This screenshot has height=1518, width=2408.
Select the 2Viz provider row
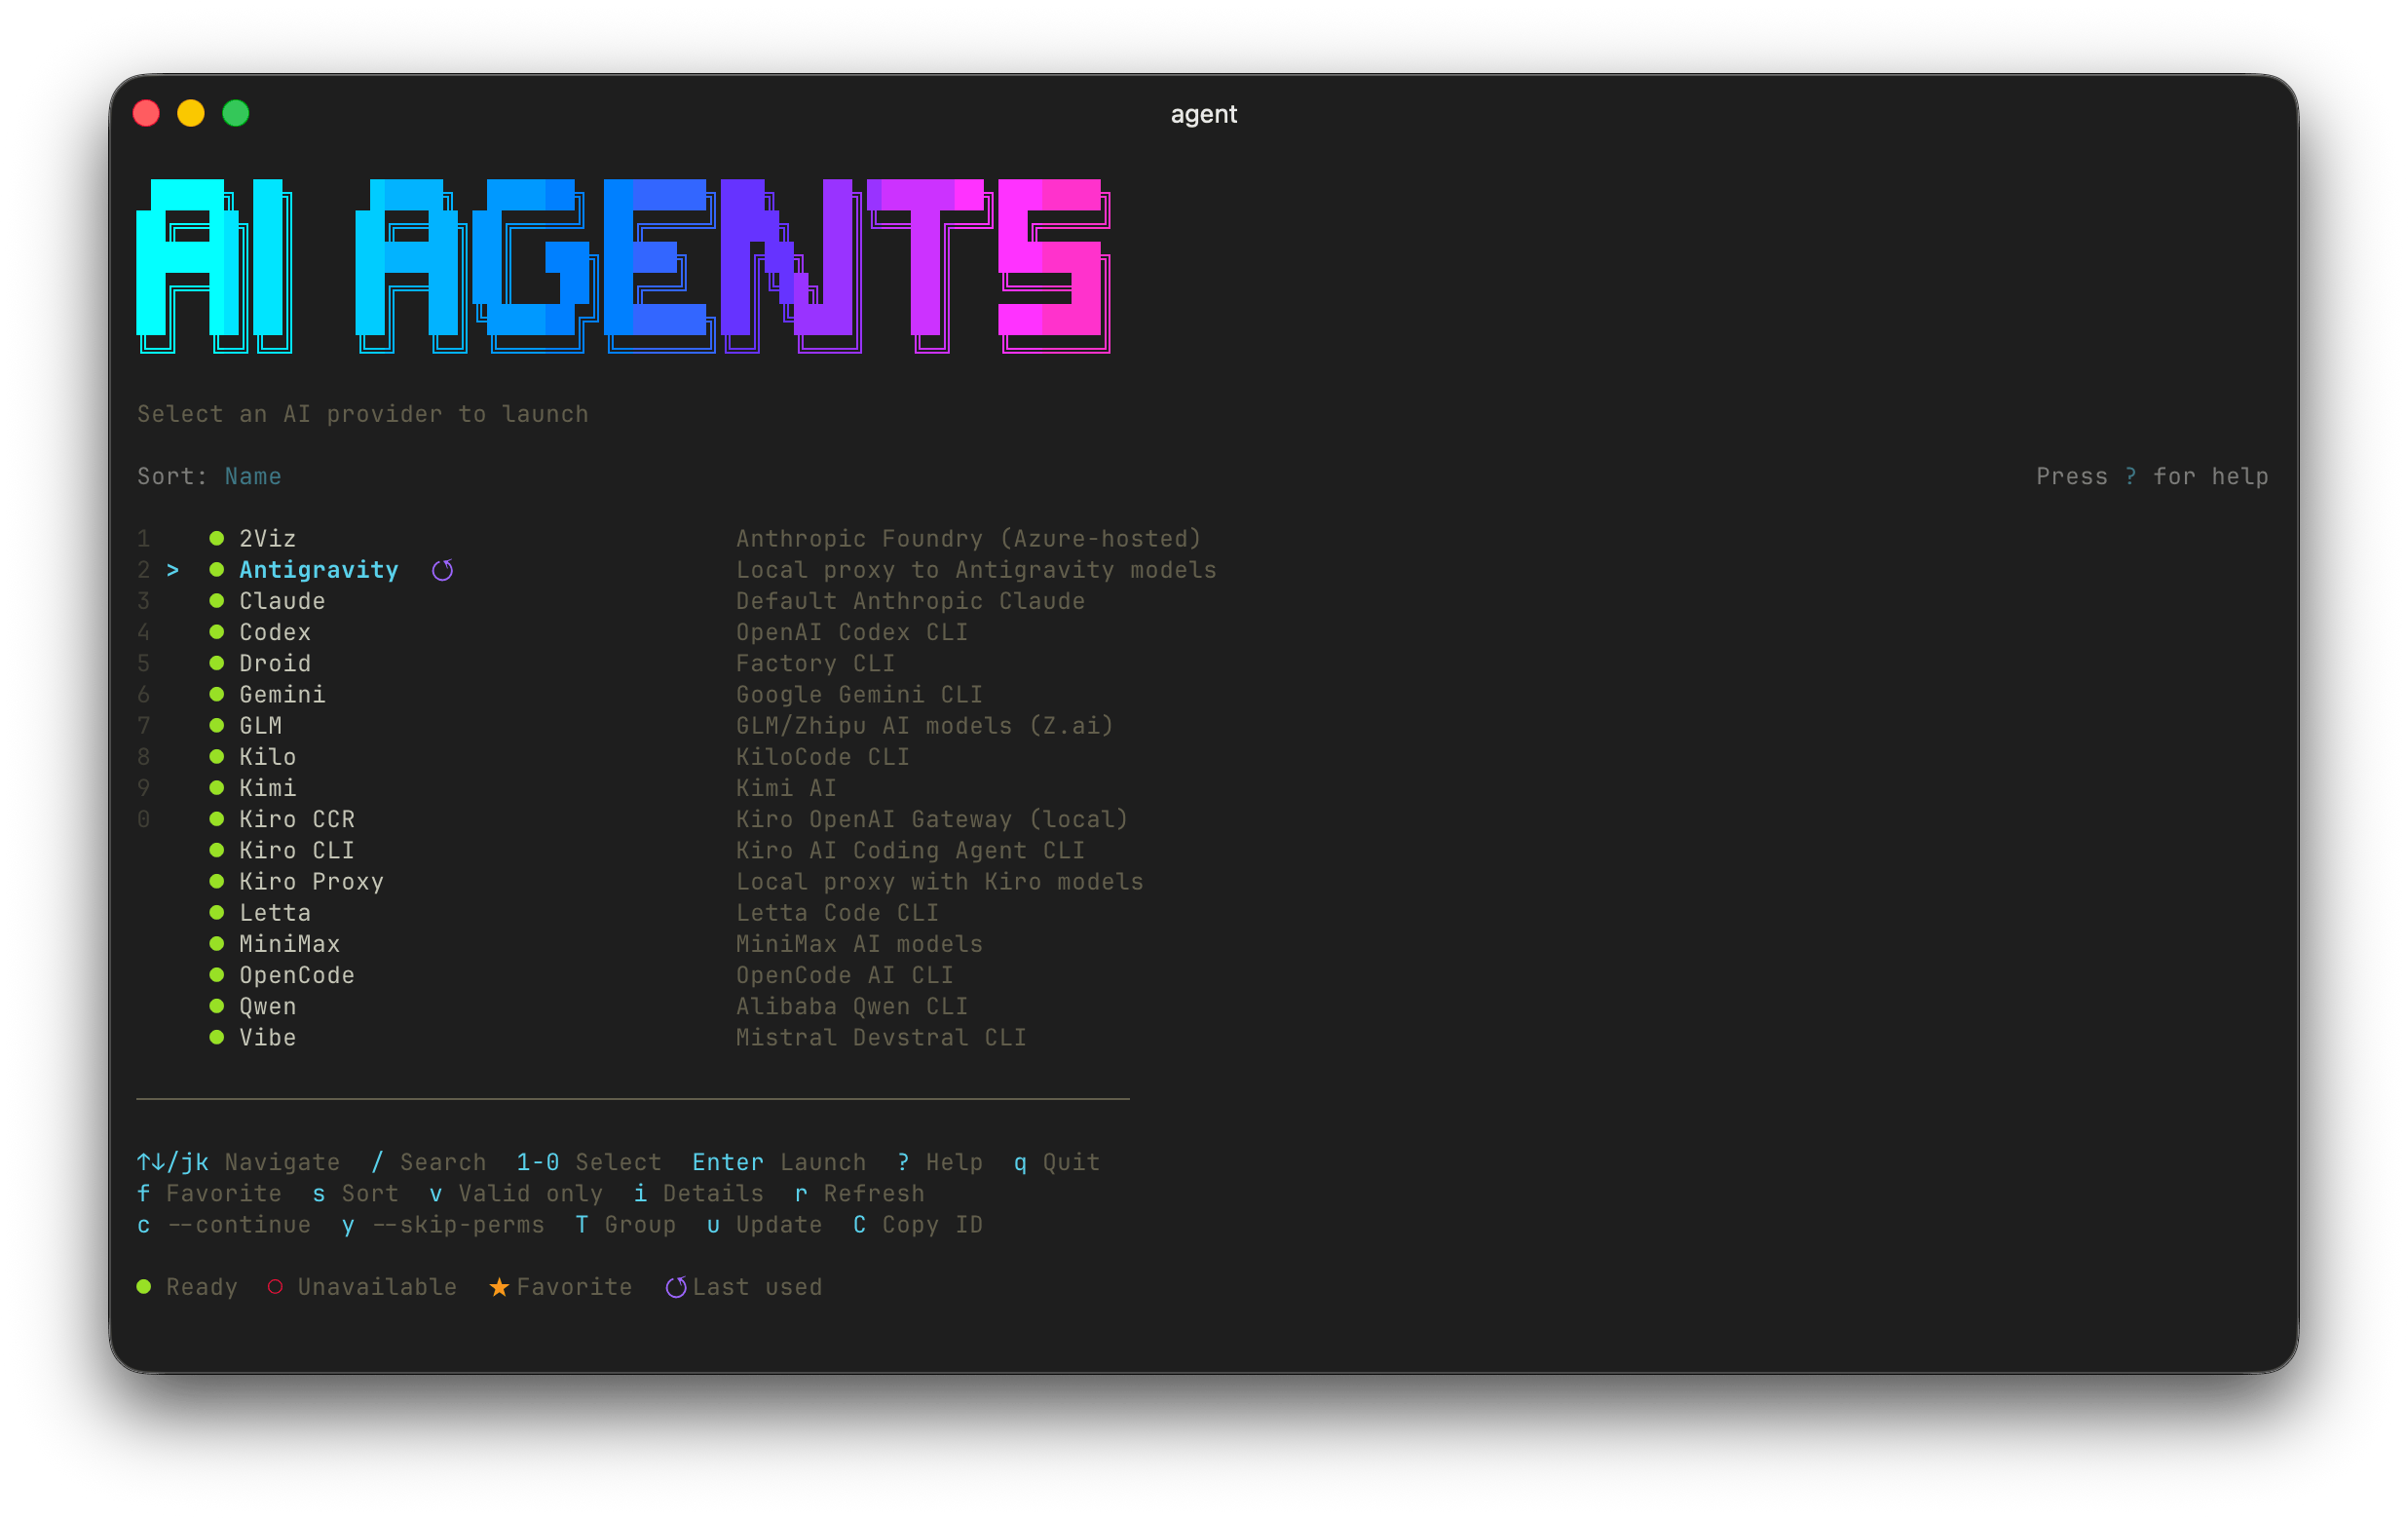[x=669, y=538]
